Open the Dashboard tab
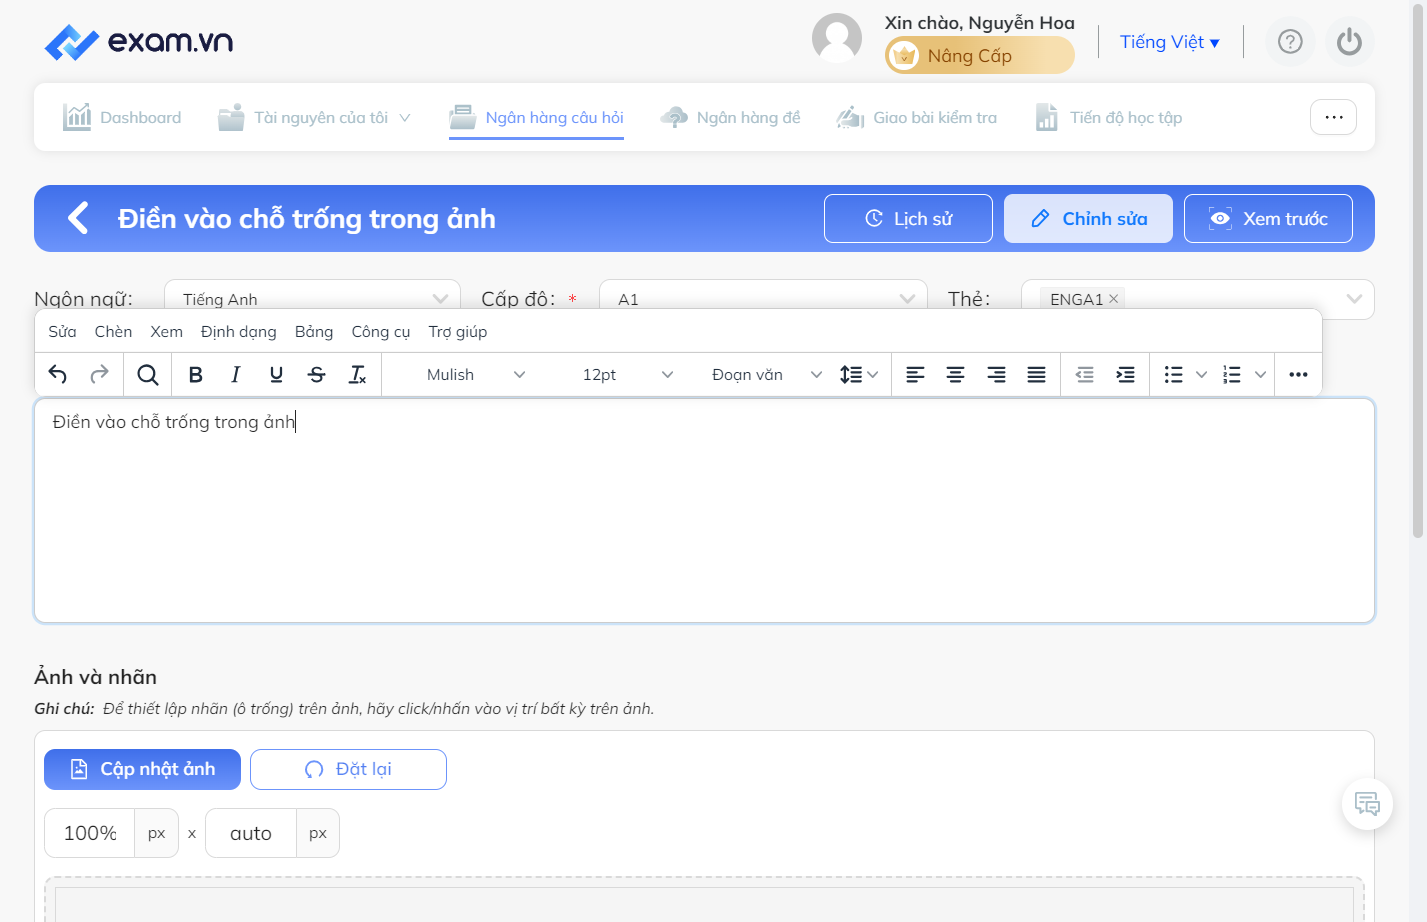This screenshot has width=1427, height=922. [122, 118]
